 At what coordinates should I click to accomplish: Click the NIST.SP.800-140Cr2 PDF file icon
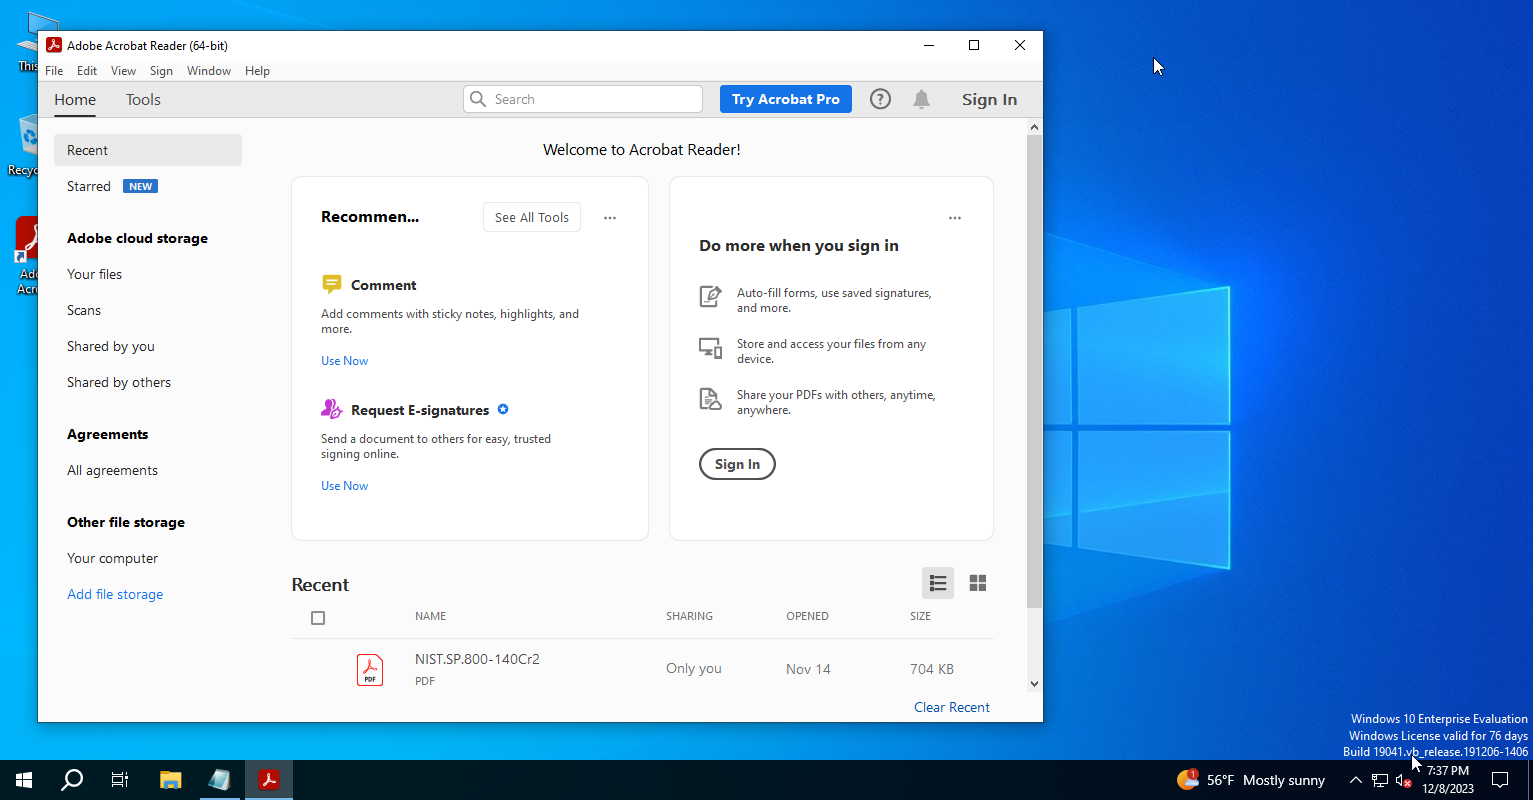[x=370, y=669]
